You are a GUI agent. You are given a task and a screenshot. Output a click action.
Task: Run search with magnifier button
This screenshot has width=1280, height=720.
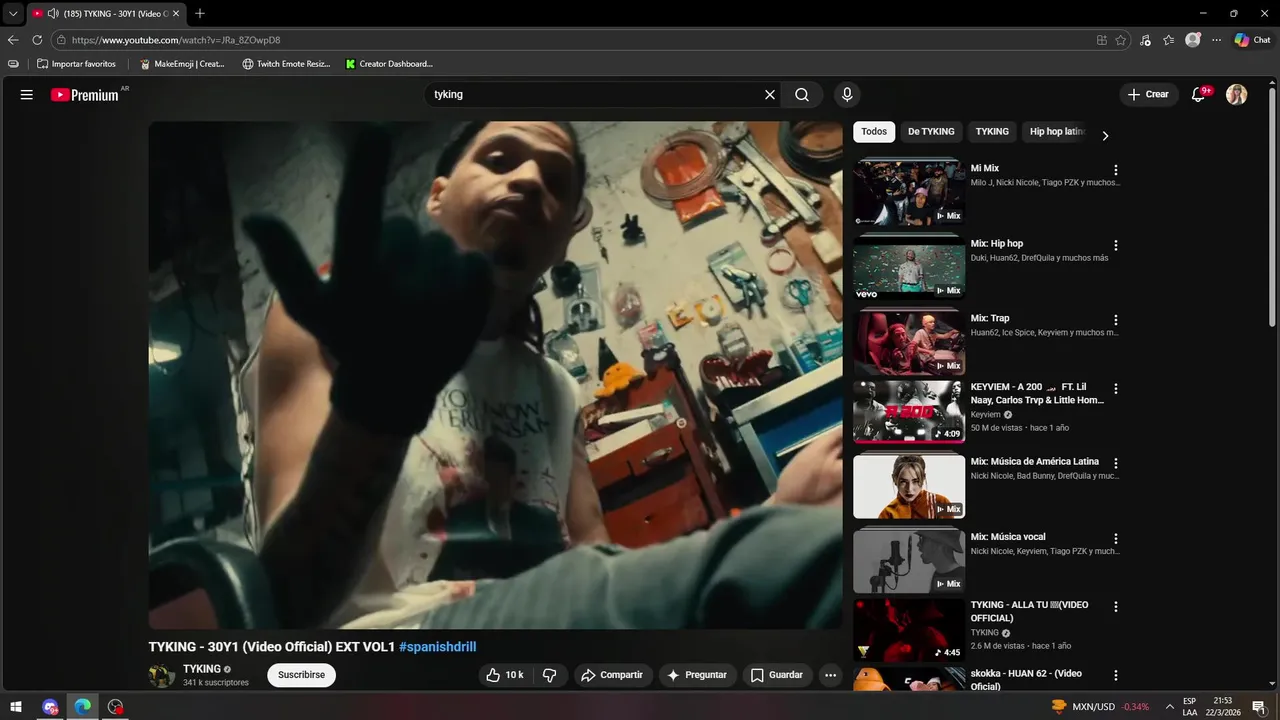point(802,95)
